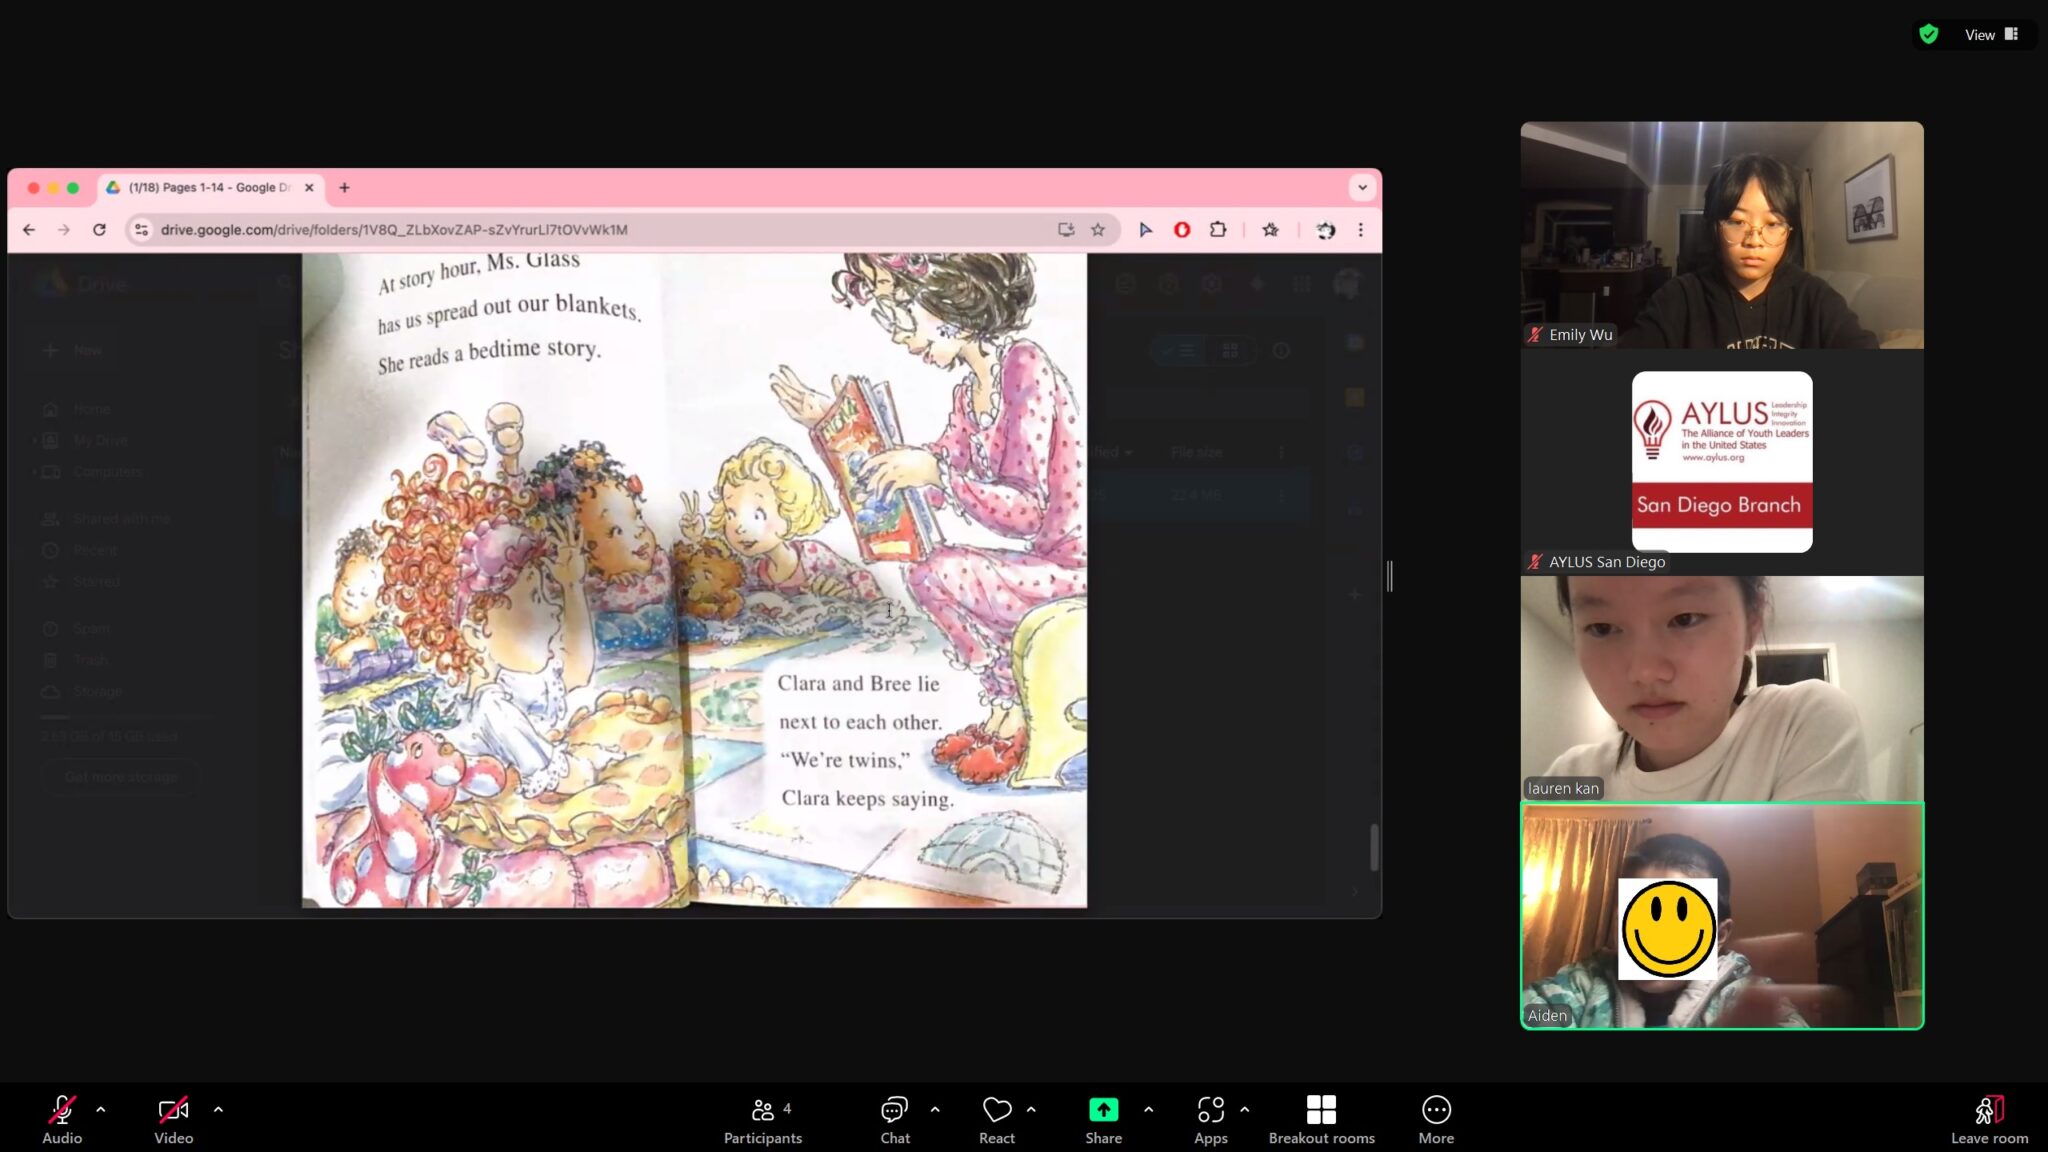Open a new browser tab

pos(344,187)
